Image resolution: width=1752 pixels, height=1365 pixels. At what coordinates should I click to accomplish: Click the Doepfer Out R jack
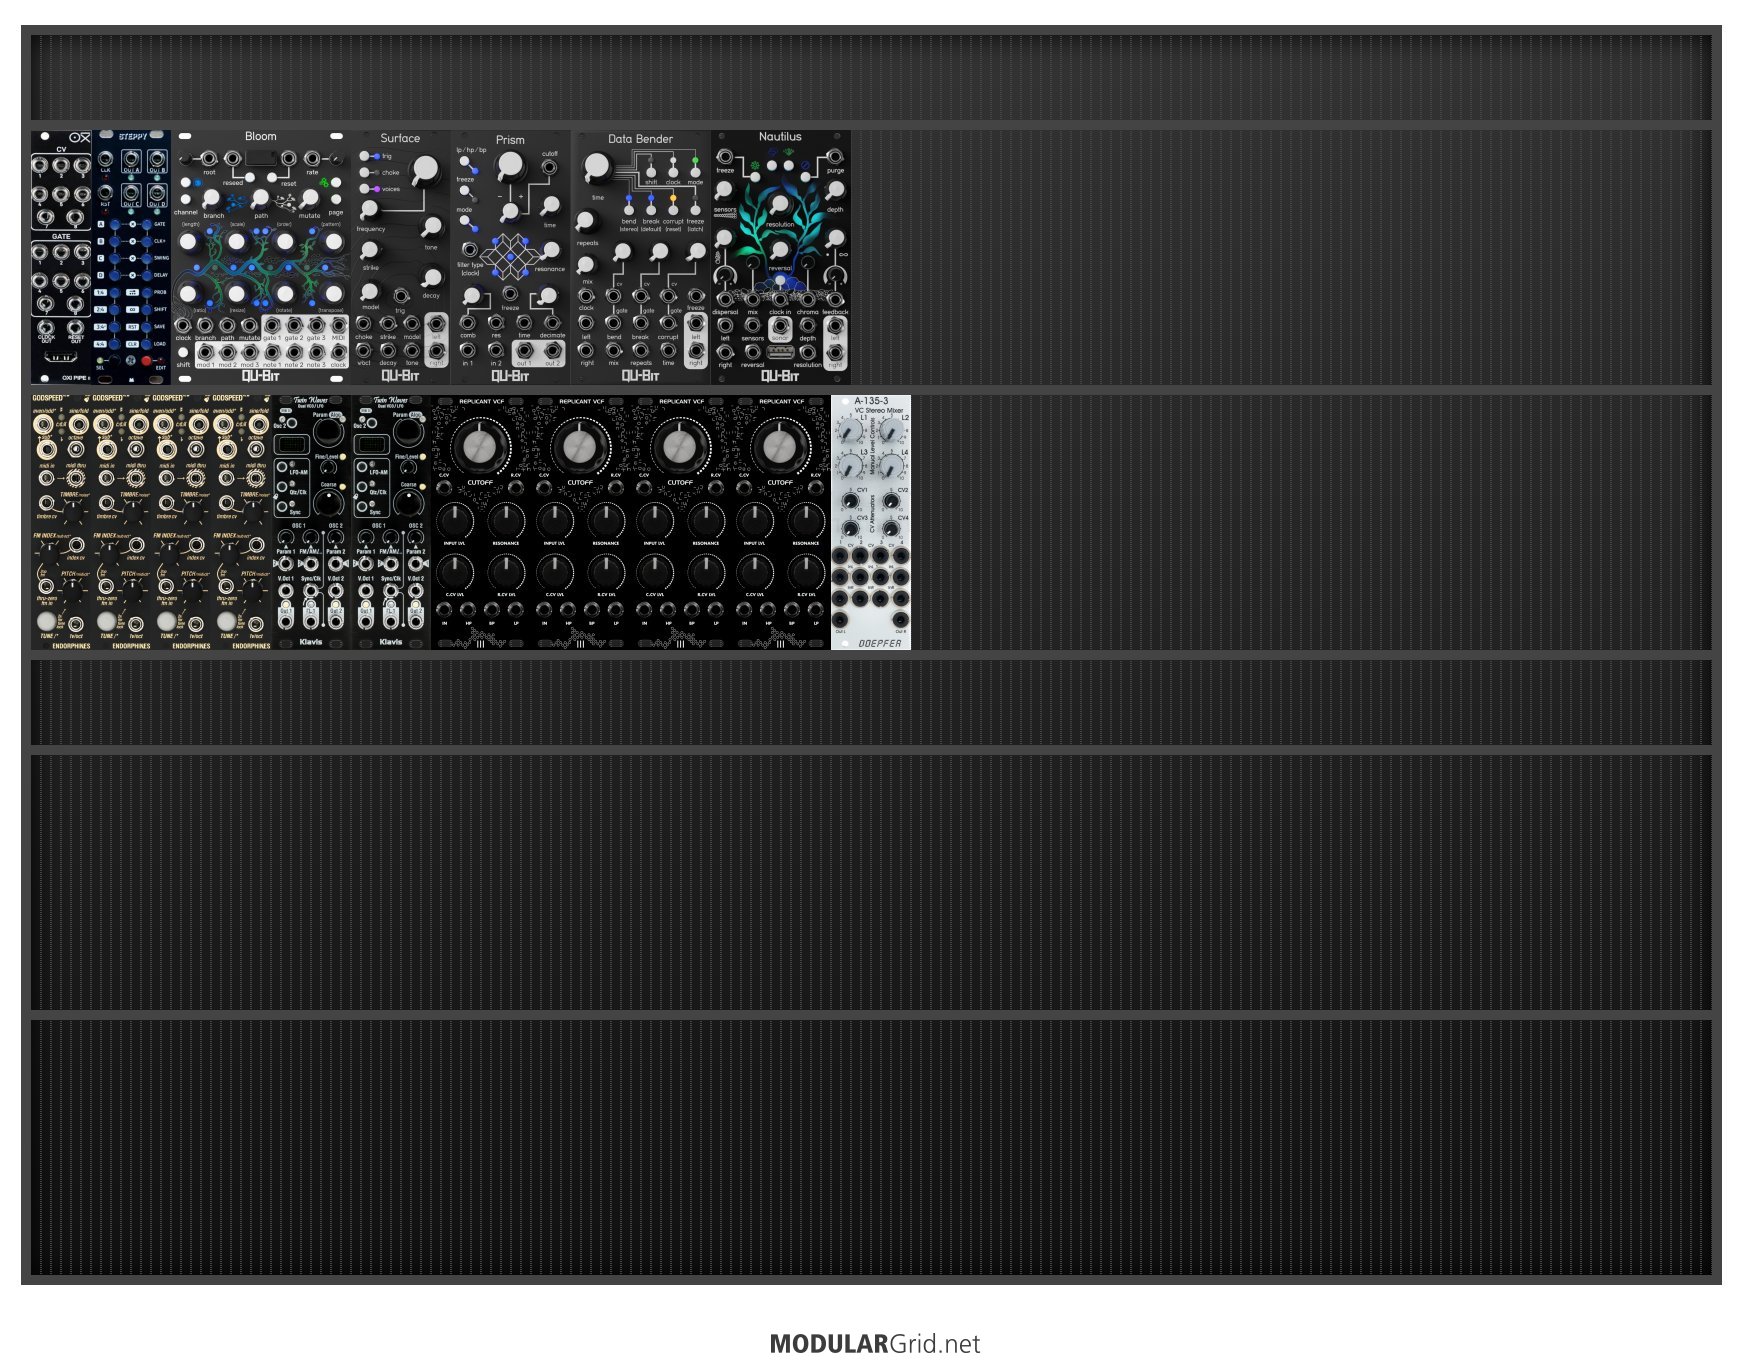click(x=900, y=621)
